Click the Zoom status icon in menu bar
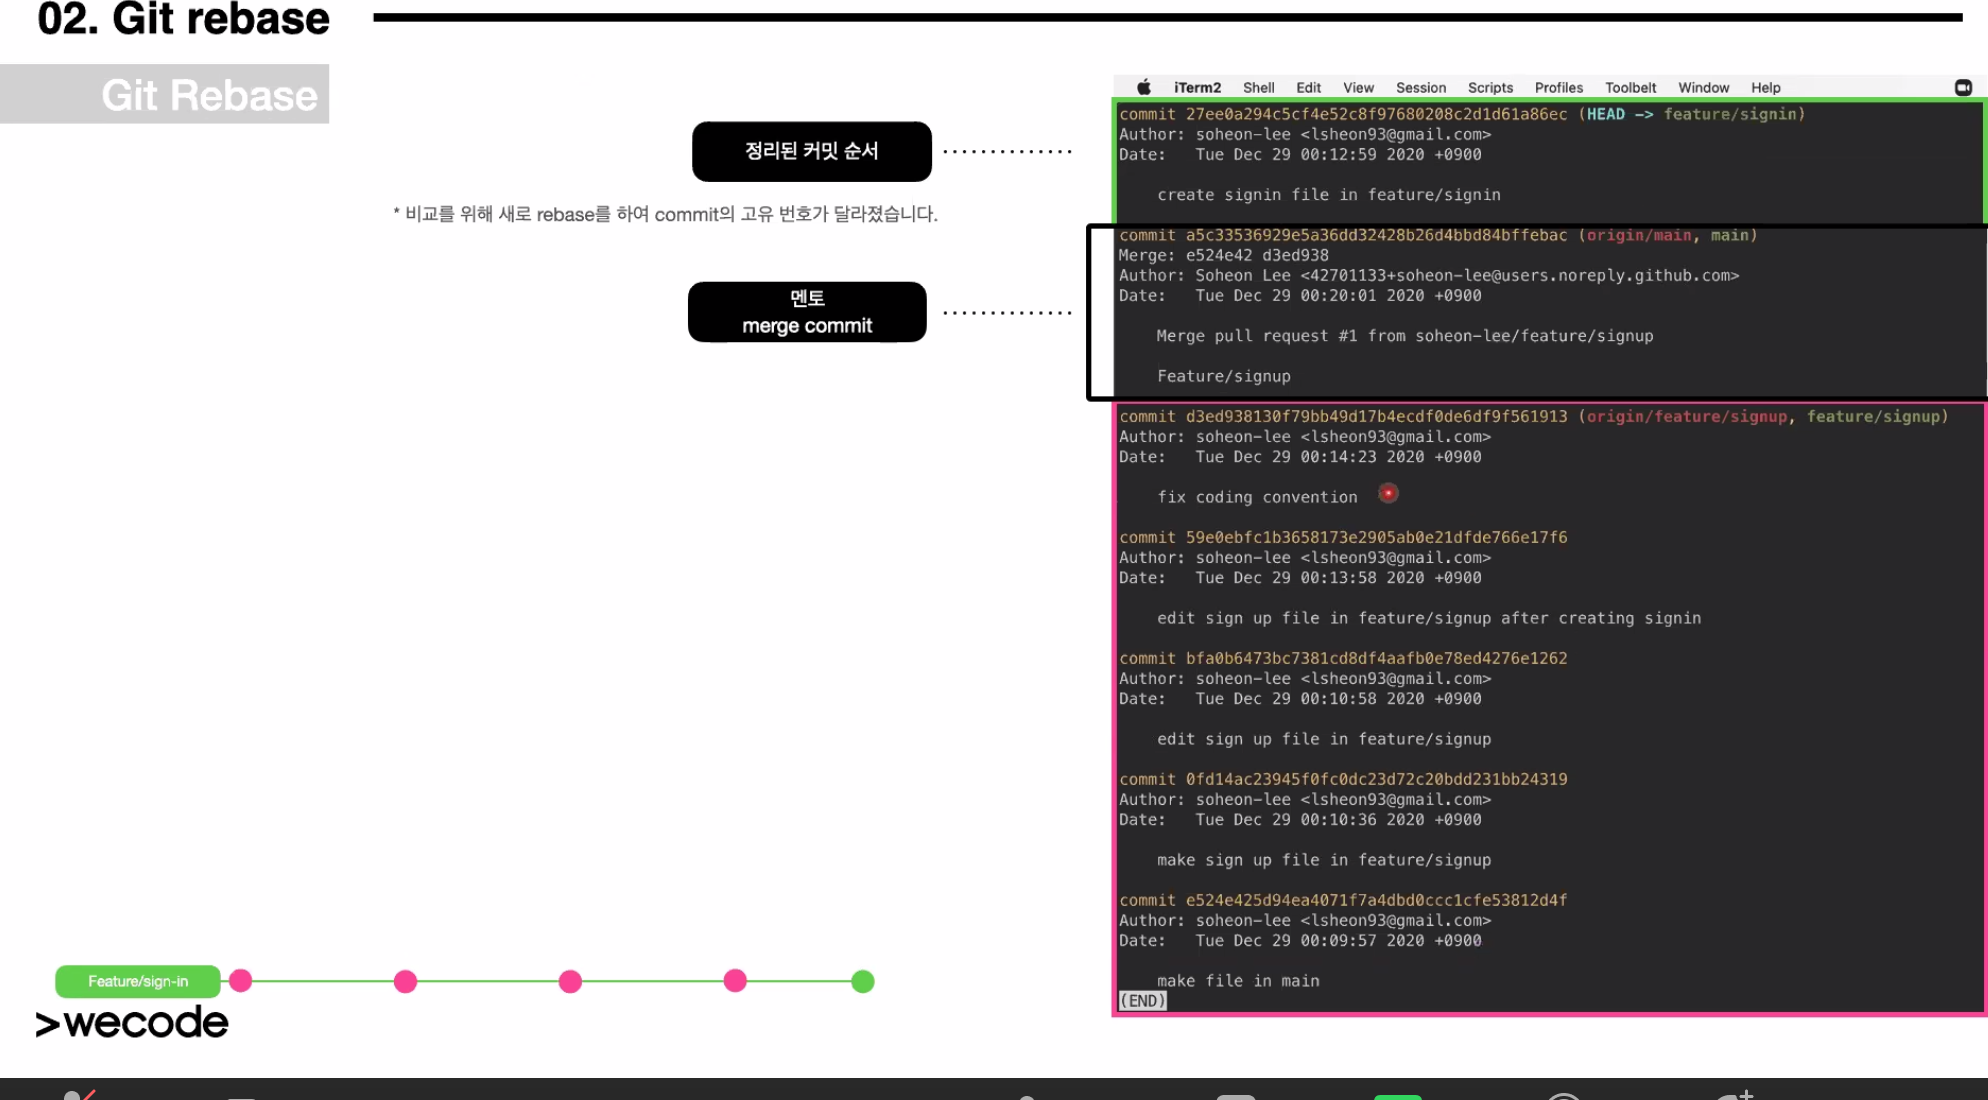Viewport: 1988px width, 1100px height. click(1963, 88)
